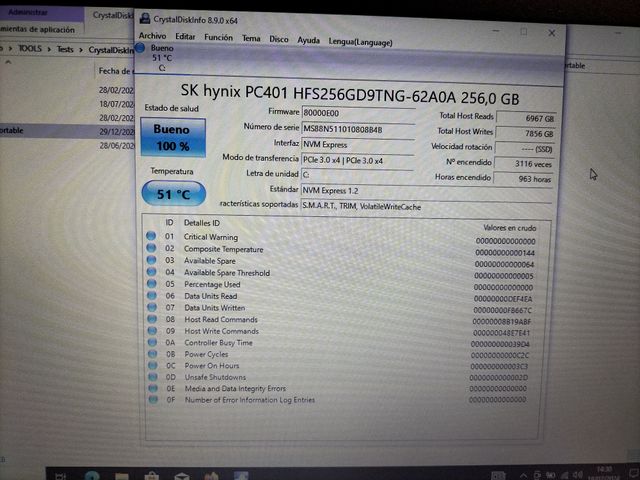Click the Horas encendido 963 horas value
This screenshot has width=640, height=480.
523,178
